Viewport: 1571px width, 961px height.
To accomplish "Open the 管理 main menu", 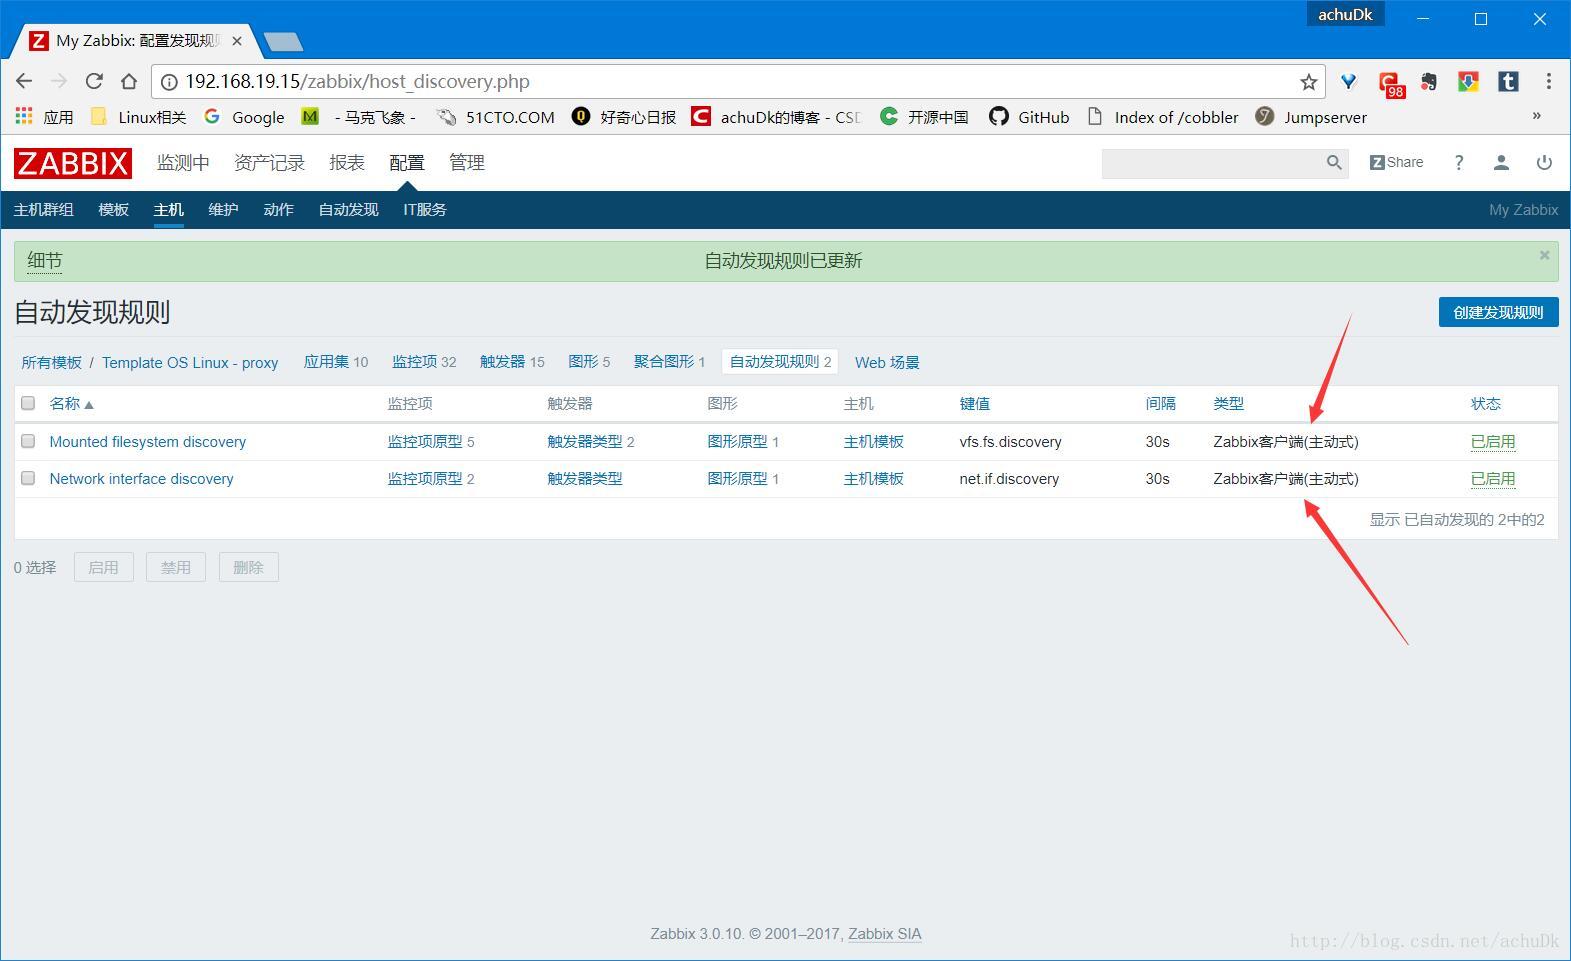I will pyautogui.click(x=467, y=162).
